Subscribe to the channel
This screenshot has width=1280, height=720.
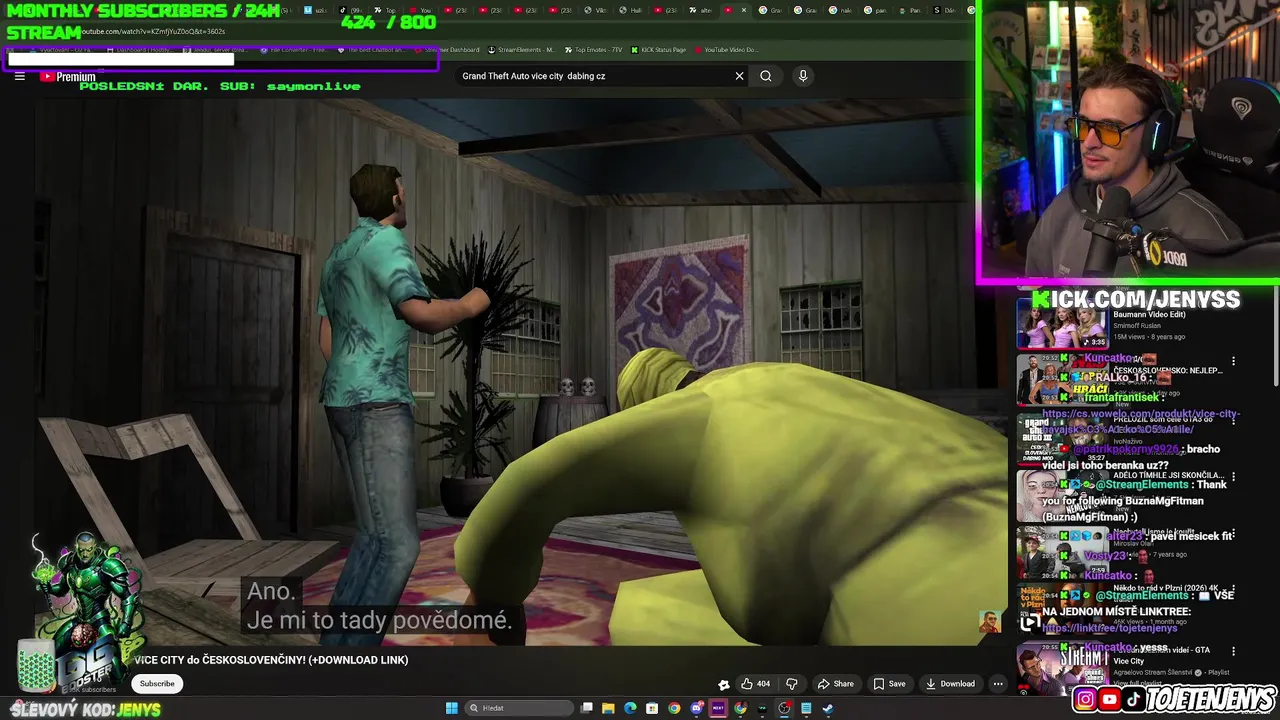pos(157,684)
